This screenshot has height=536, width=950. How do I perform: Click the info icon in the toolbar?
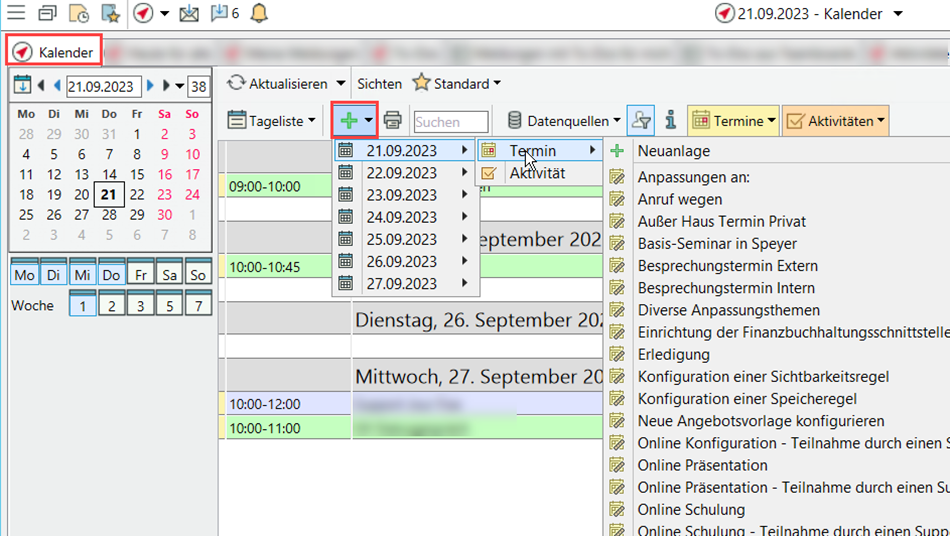(670, 121)
